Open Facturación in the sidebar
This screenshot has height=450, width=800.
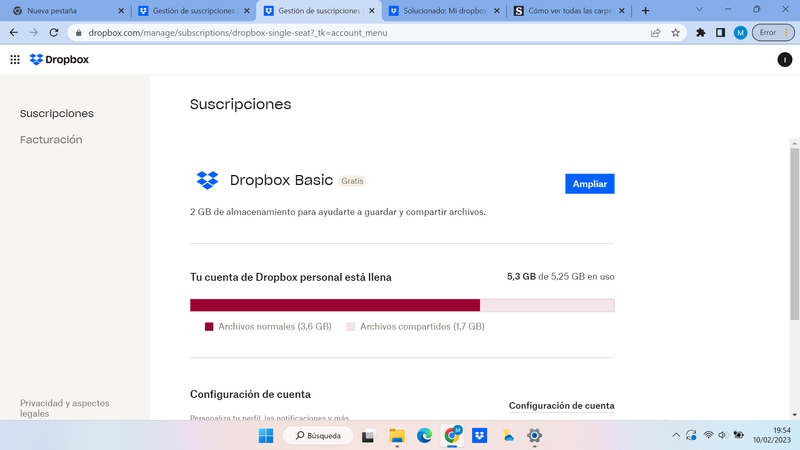pyautogui.click(x=51, y=139)
